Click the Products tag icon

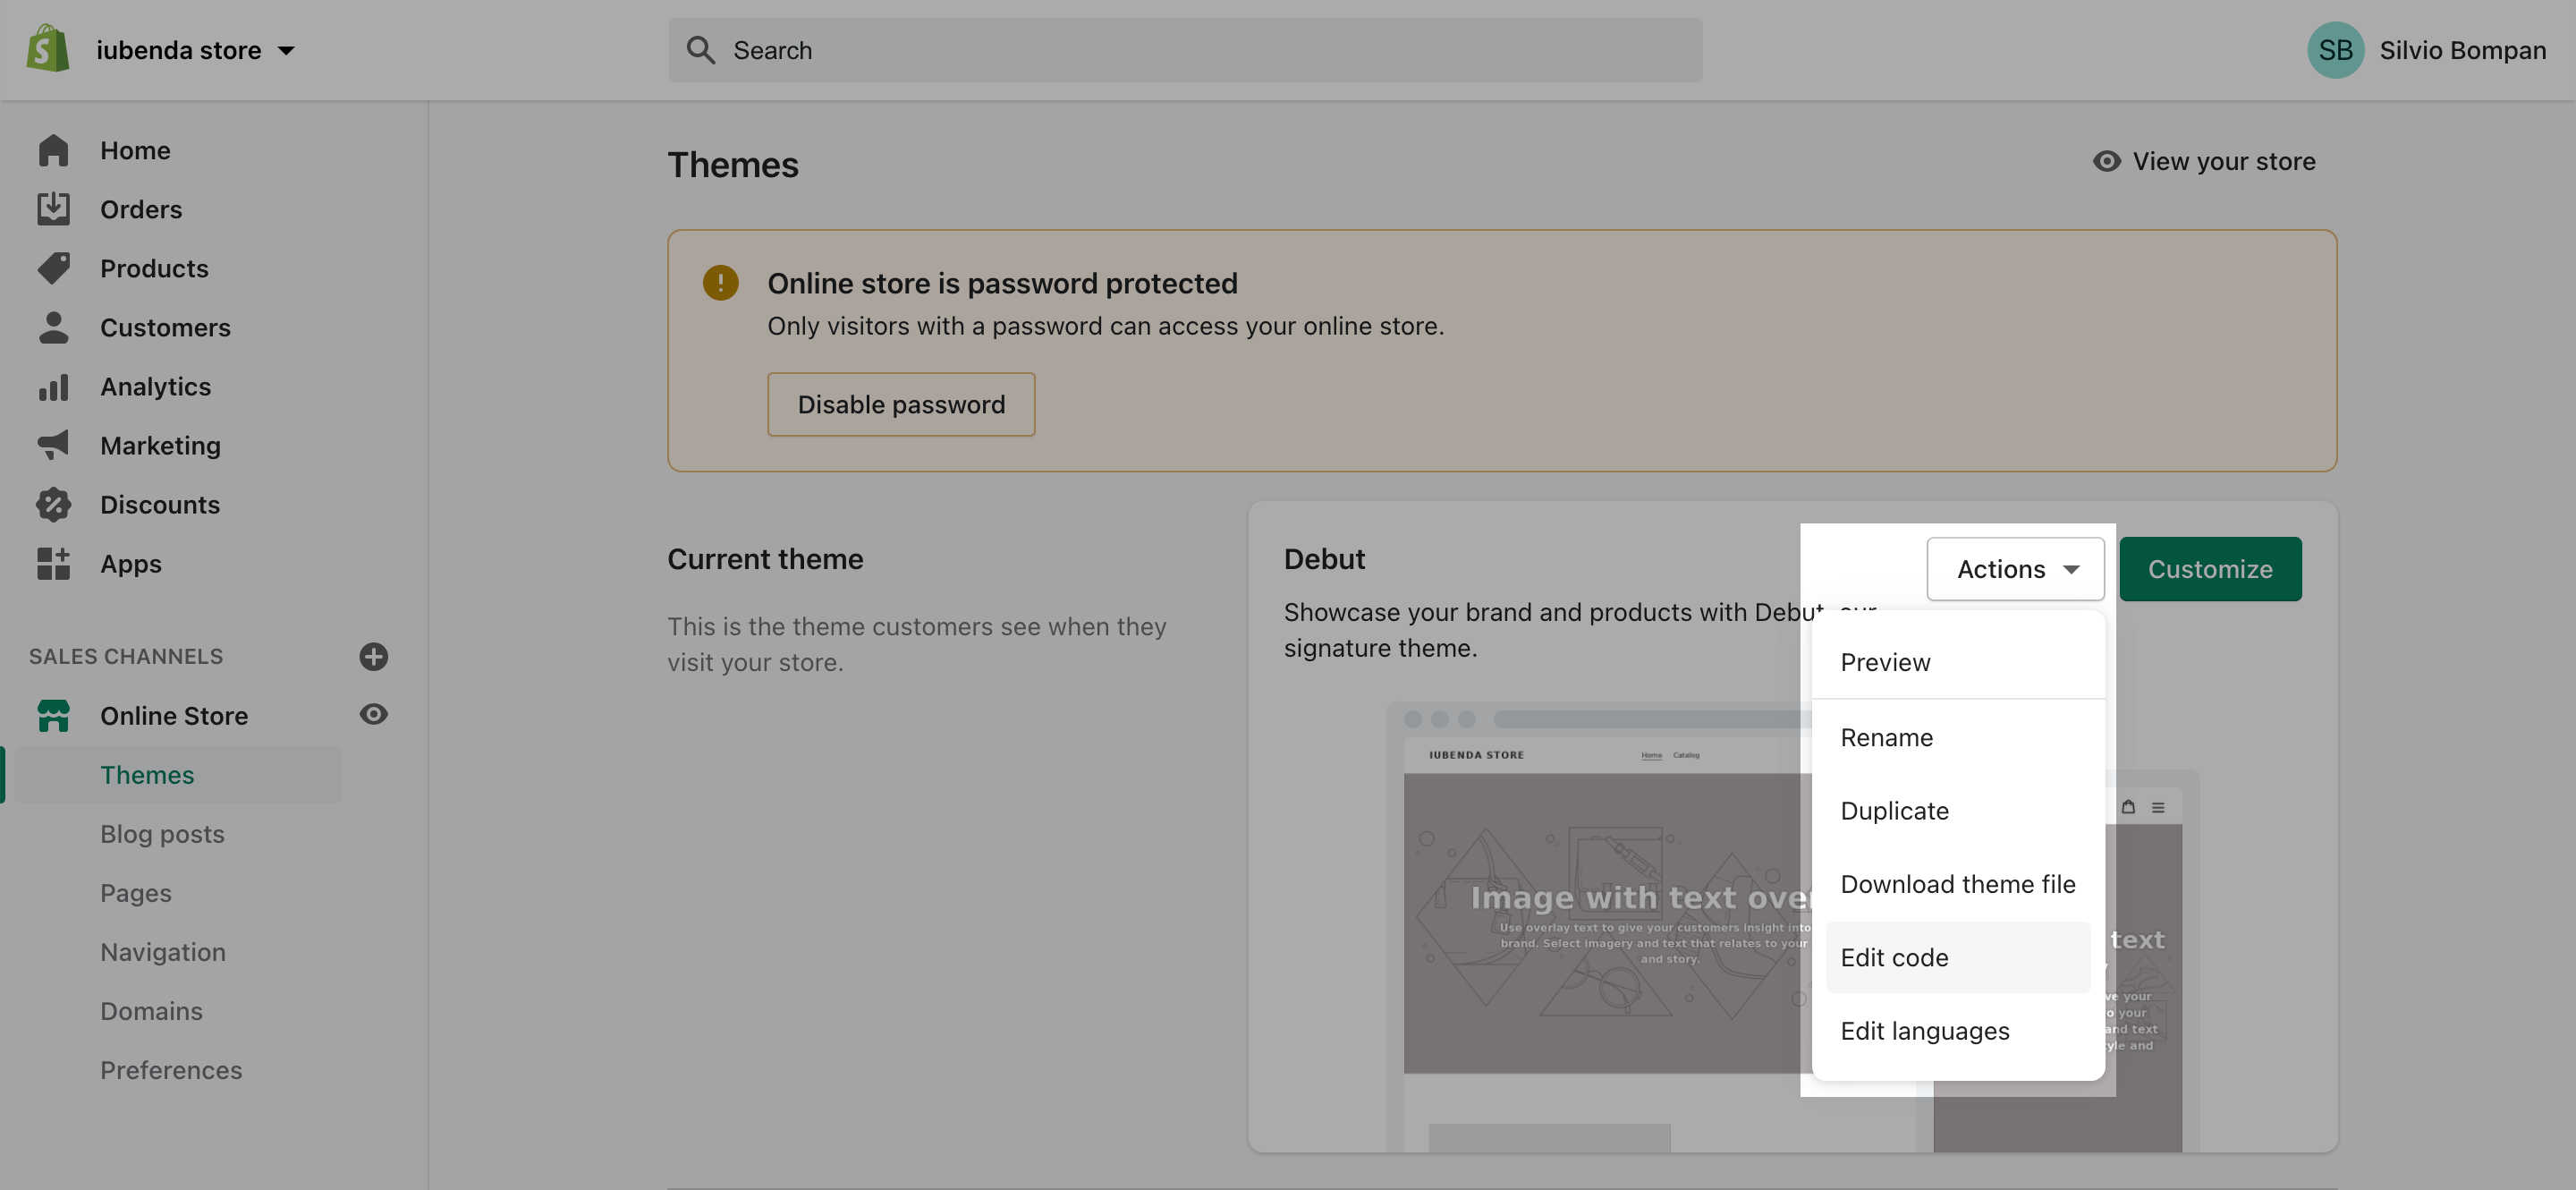pyautogui.click(x=53, y=268)
